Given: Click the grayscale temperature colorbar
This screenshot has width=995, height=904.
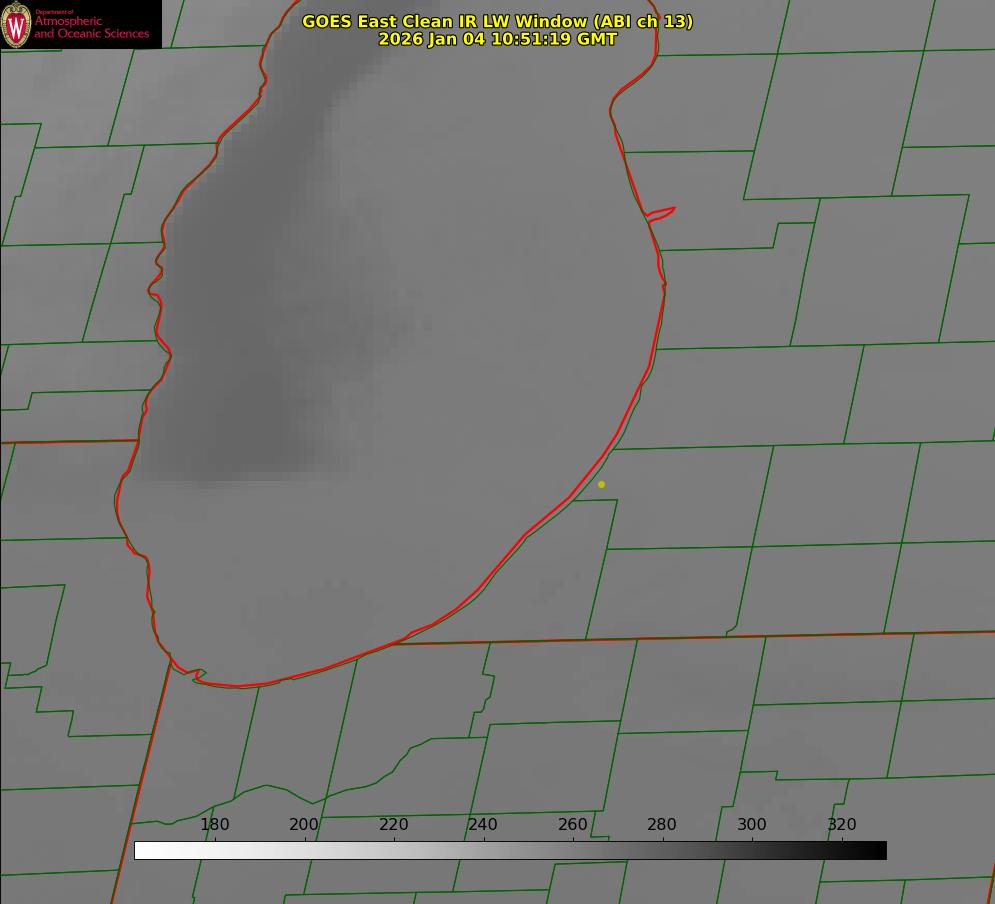Looking at the screenshot, I should (510, 850).
